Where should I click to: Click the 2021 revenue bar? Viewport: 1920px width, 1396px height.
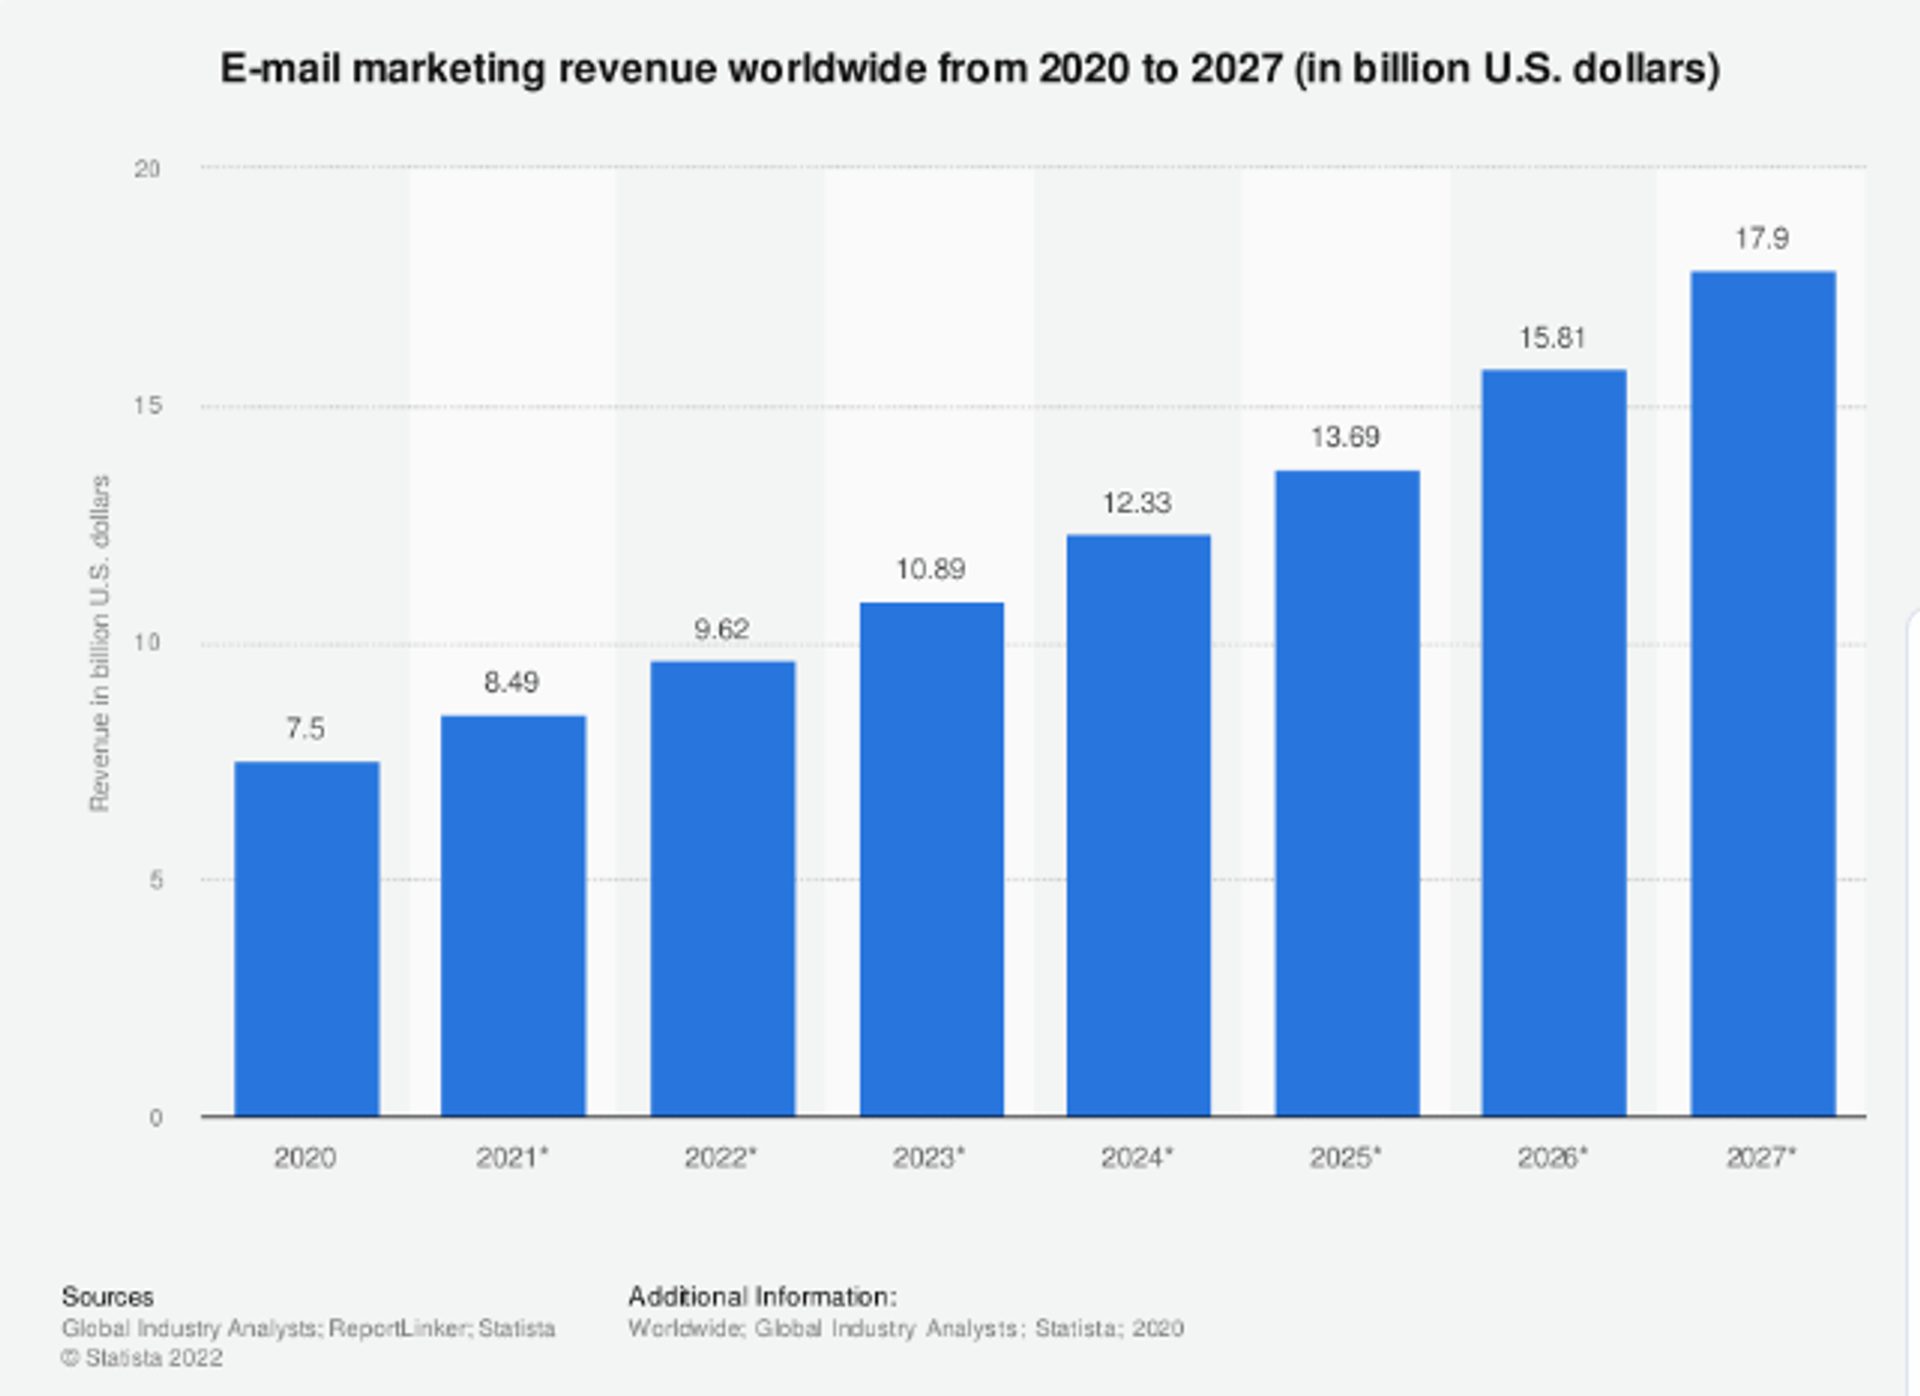pos(513,915)
